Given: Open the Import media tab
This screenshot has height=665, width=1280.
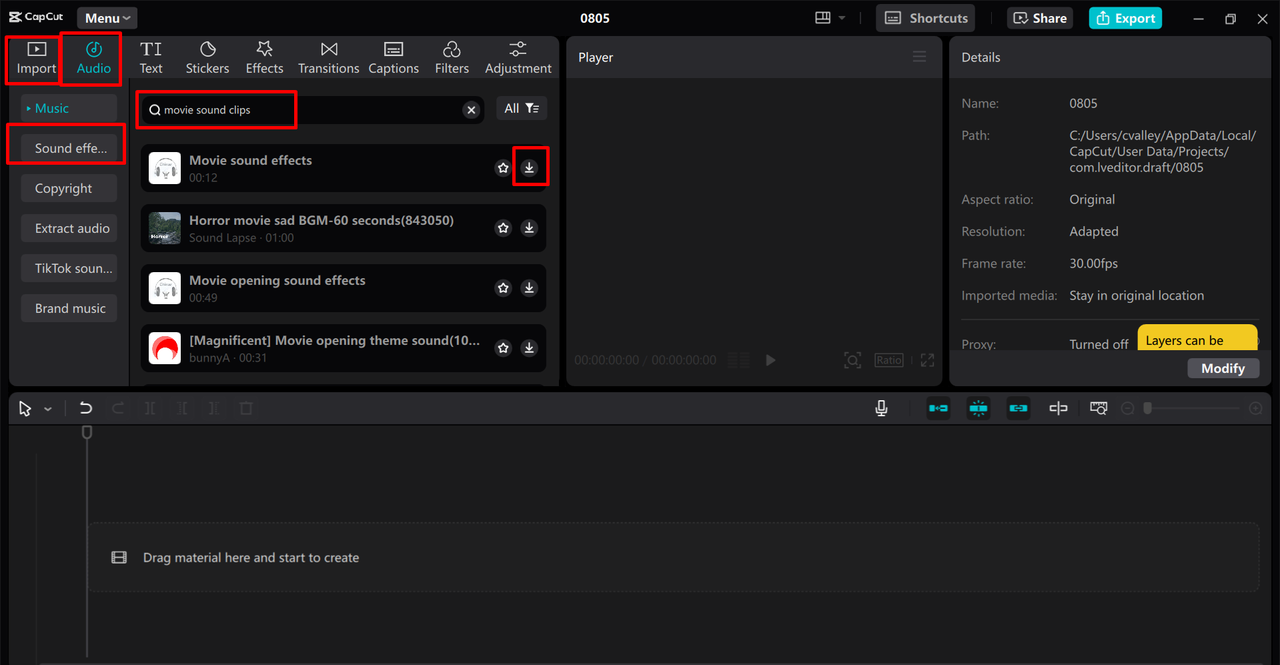Looking at the screenshot, I should click(36, 58).
